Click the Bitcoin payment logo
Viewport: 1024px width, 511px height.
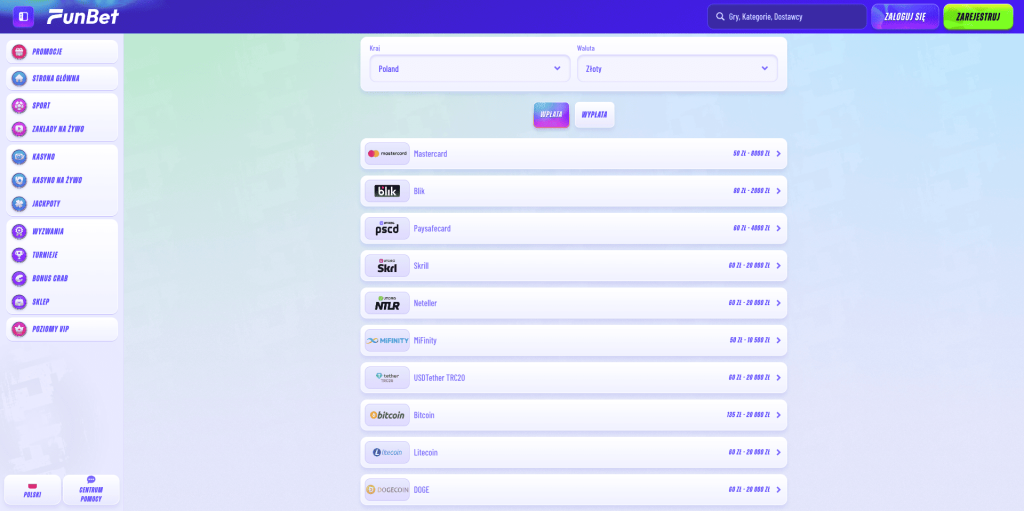point(387,415)
